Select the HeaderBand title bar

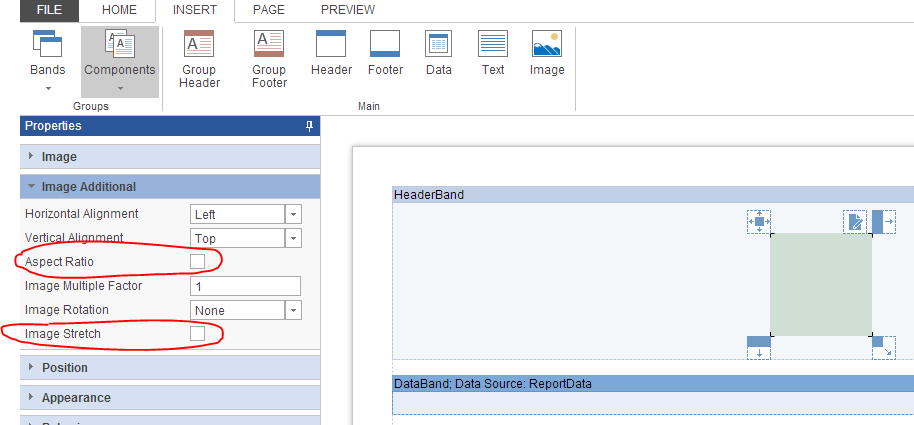pyautogui.click(x=653, y=195)
